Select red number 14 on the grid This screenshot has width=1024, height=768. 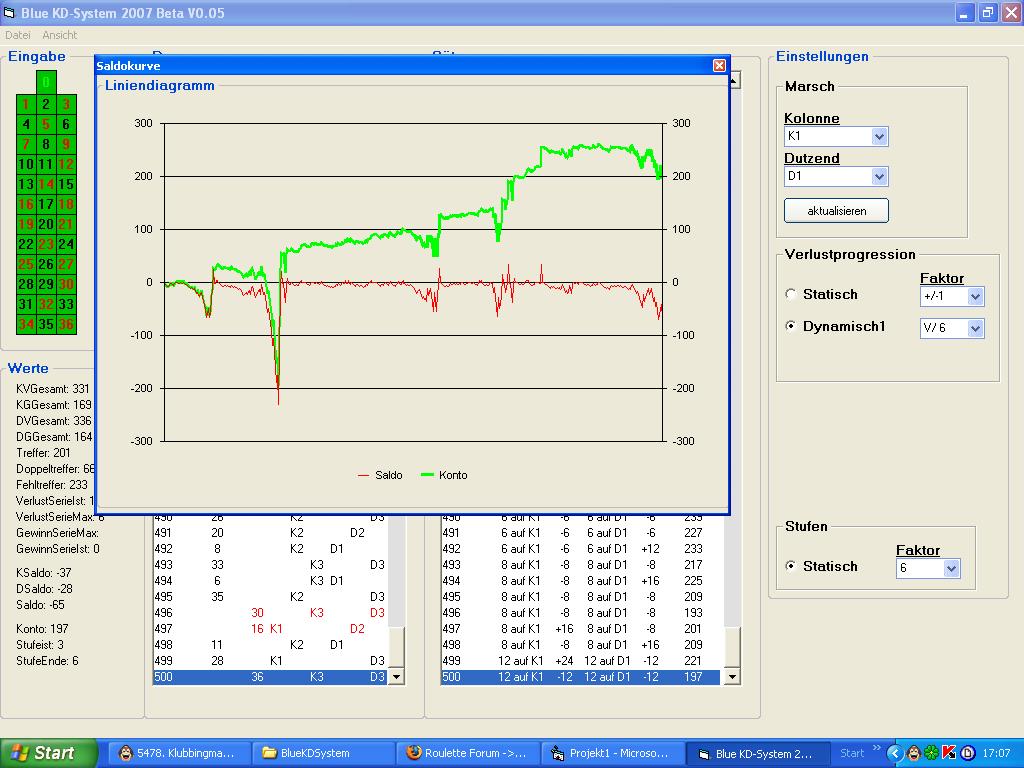click(x=46, y=184)
